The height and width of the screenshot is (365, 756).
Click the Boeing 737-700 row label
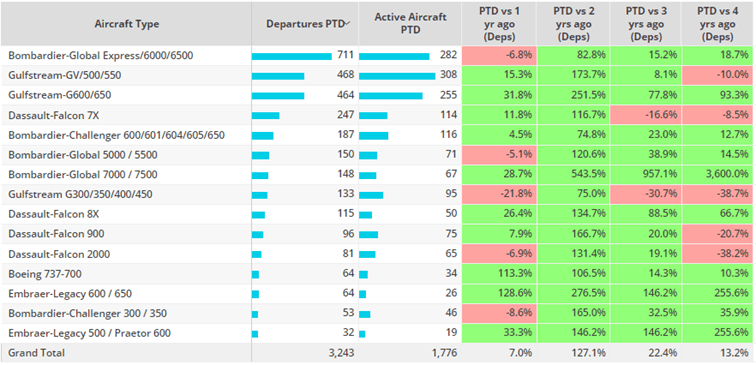[x=45, y=274]
